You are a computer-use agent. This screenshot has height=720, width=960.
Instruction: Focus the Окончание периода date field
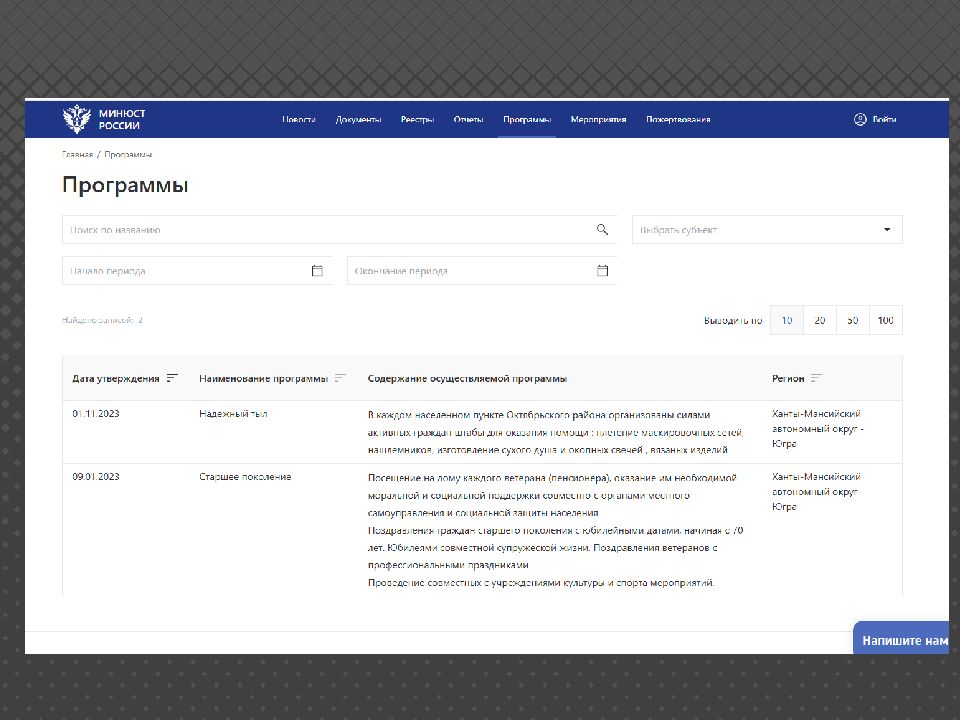coord(481,271)
